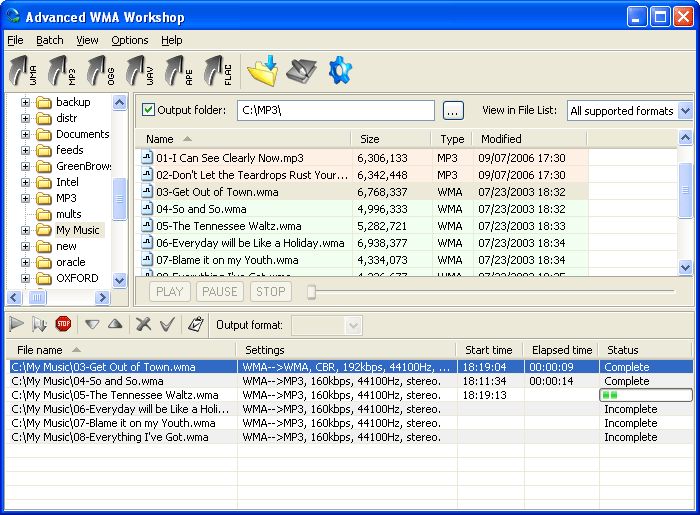Select 06-Everyday will be Like a Holiday.wma
700x515 pixels.
pyautogui.click(x=362, y=243)
